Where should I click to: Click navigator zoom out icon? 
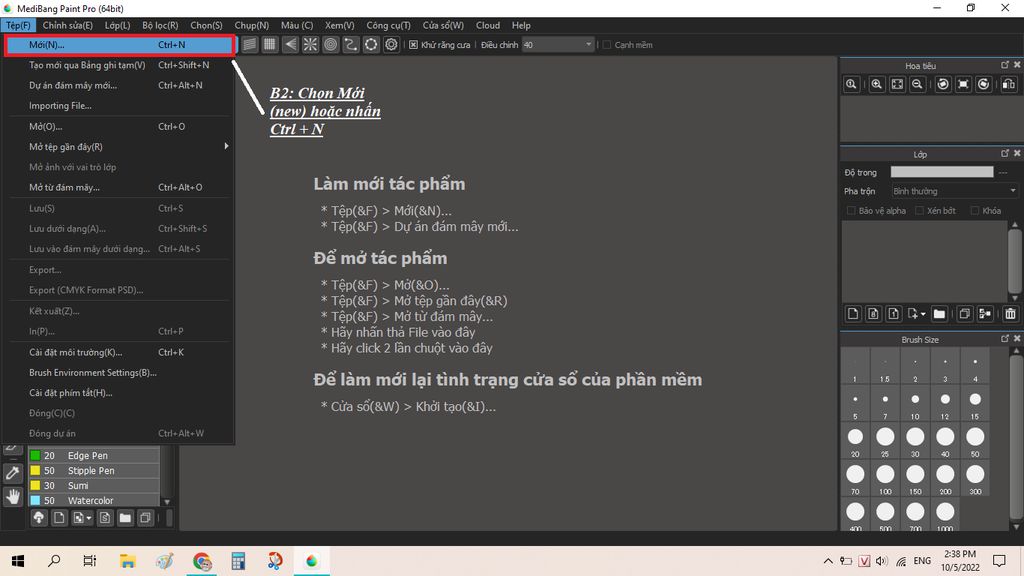pos(918,84)
